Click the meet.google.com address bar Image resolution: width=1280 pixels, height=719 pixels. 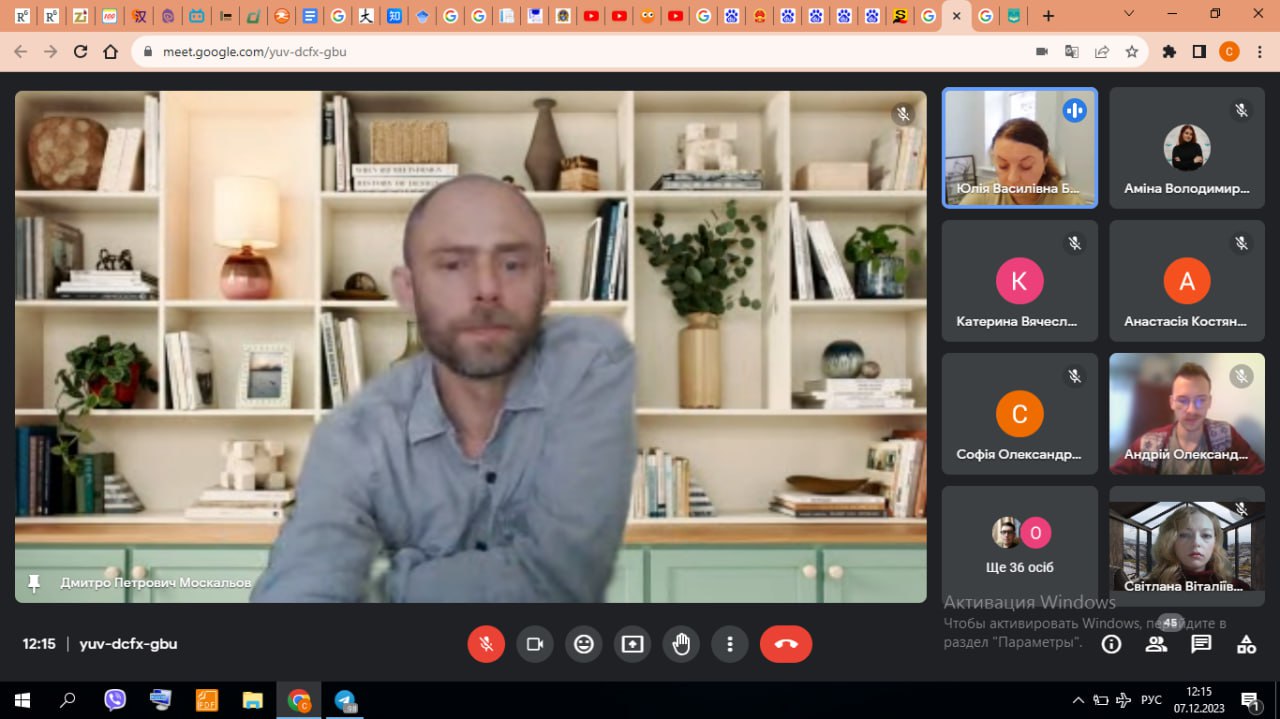580,52
